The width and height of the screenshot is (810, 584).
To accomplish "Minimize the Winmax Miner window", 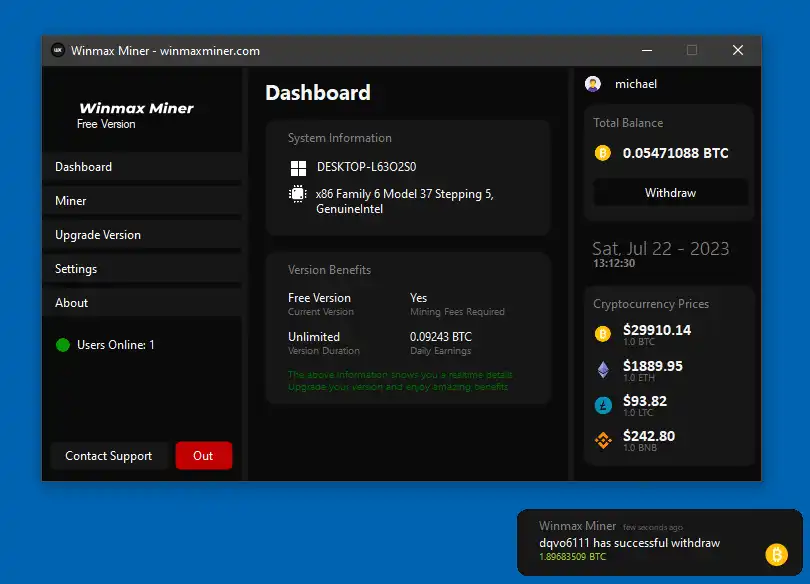I will pos(647,50).
